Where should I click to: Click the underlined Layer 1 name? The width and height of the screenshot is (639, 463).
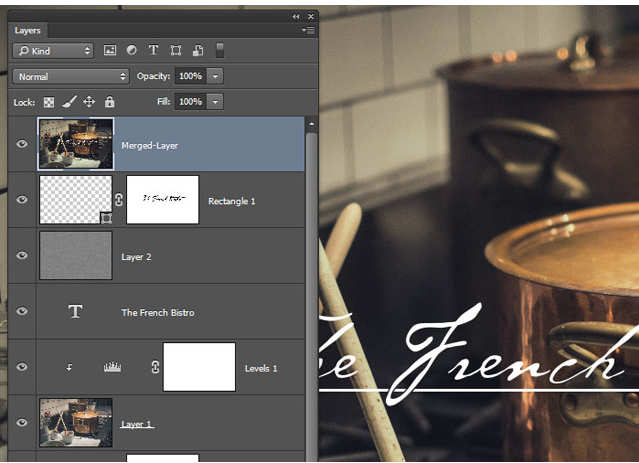(x=137, y=424)
